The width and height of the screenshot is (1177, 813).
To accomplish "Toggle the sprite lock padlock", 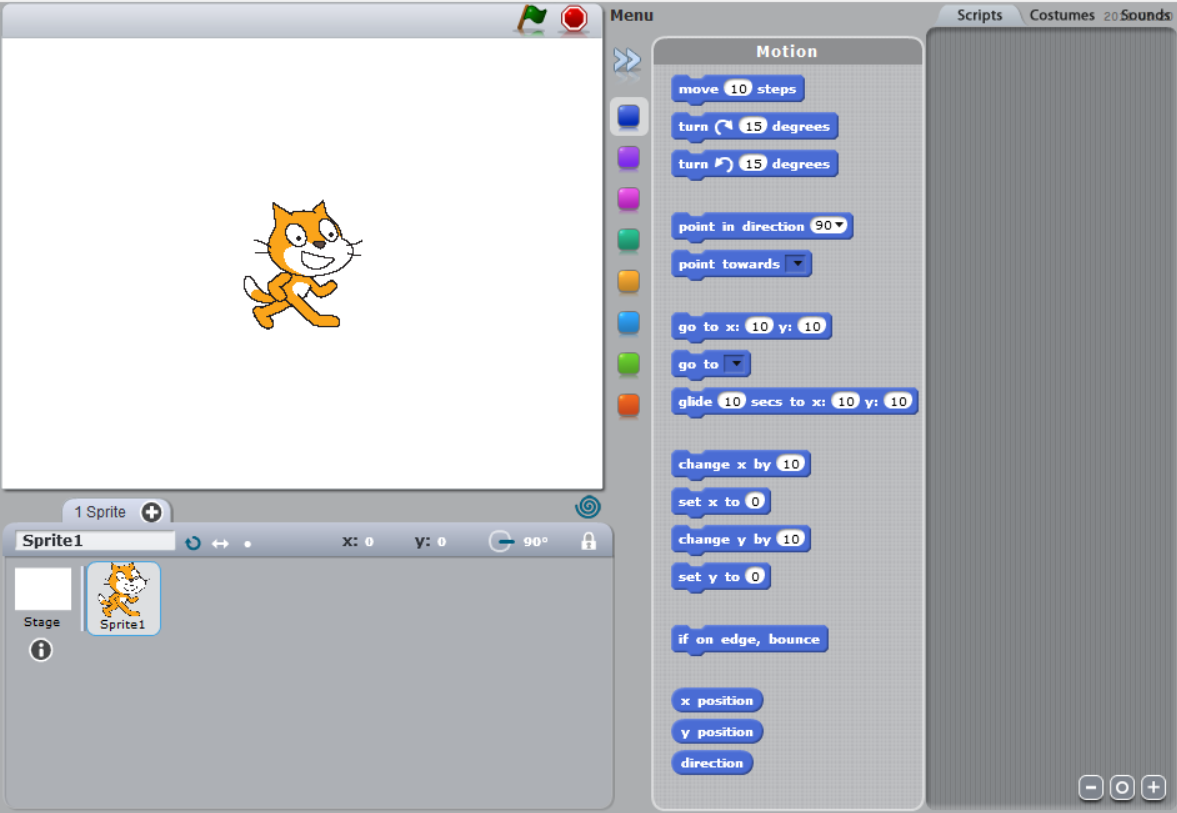I will tap(589, 541).
